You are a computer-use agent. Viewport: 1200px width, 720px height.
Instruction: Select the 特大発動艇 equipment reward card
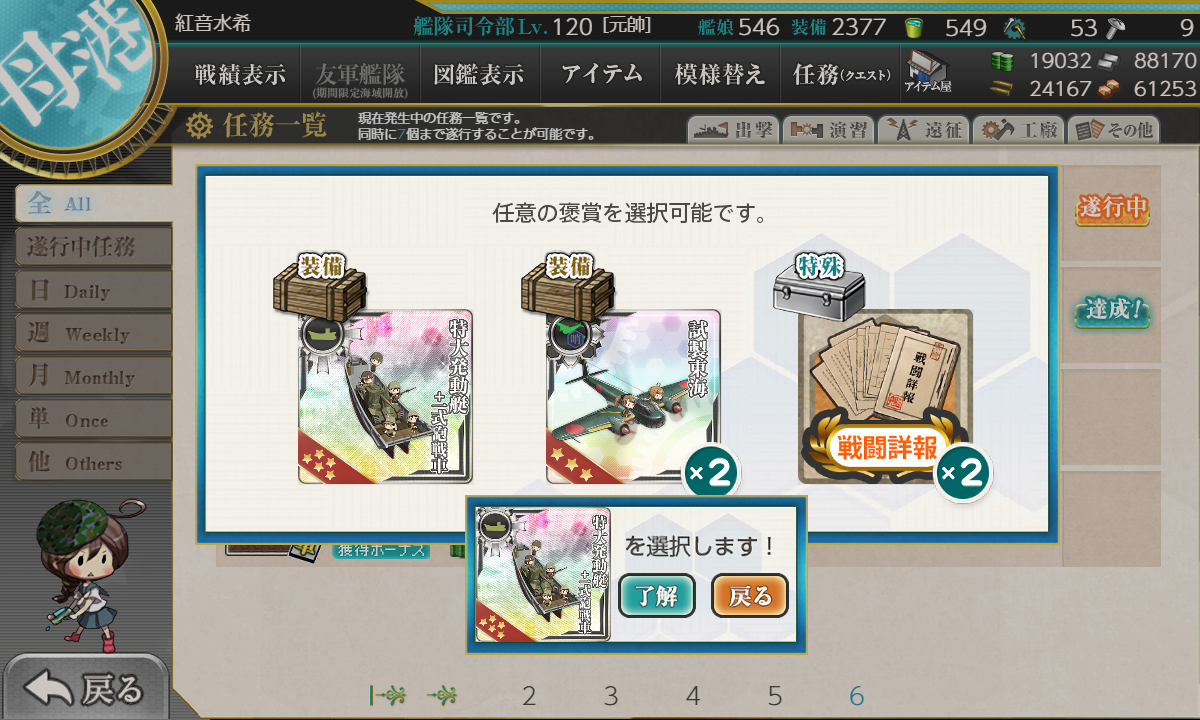pyautogui.click(x=385, y=396)
